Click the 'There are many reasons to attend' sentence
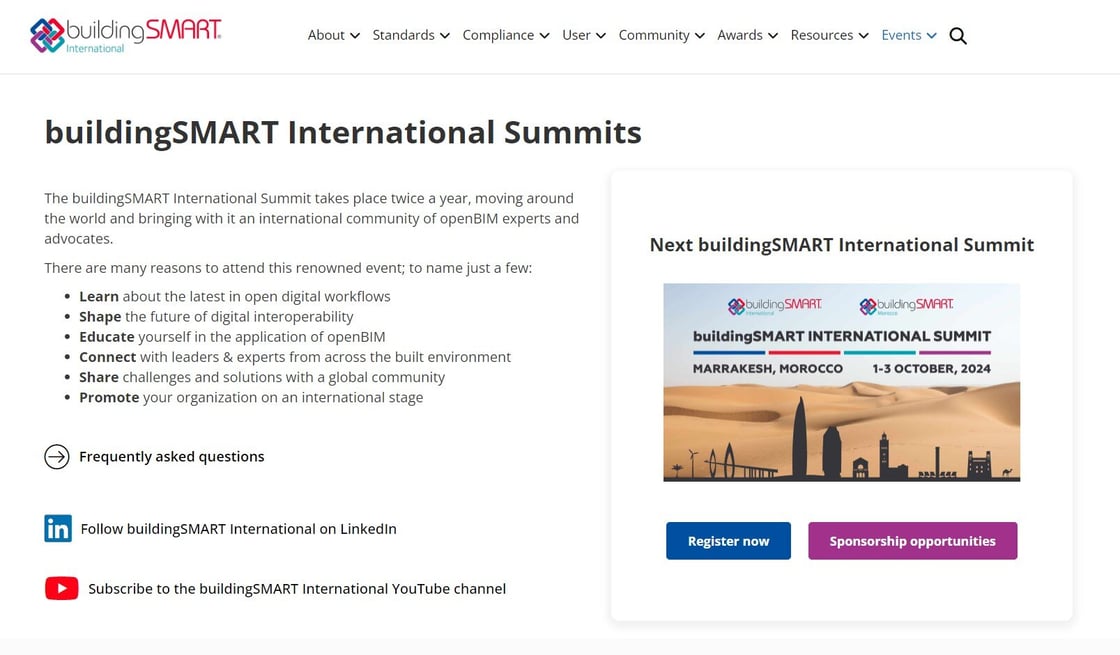The height and width of the screenshot is (655, 1120). (x=288, y=268)
